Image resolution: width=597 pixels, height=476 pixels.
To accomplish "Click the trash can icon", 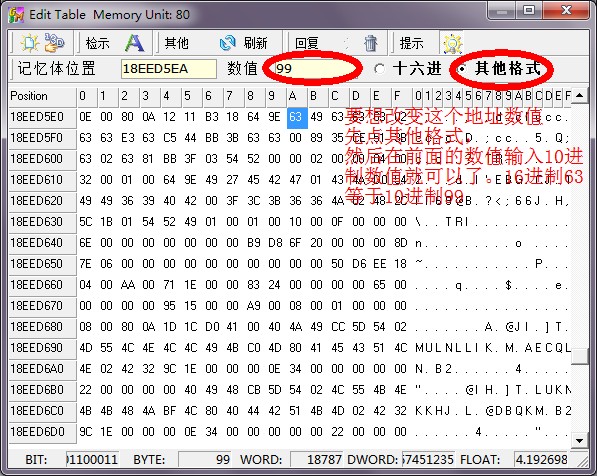I will (x=370, y=43).
